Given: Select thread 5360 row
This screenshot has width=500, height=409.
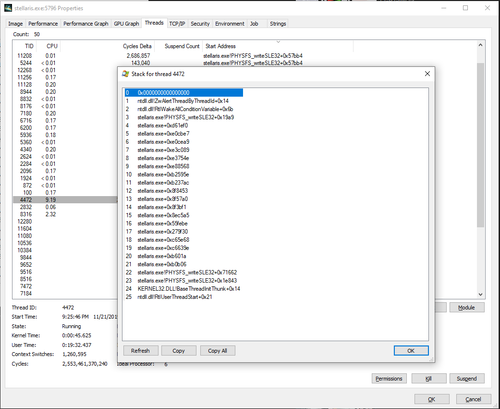Looking at the screenshot, I should (x=65, y=142).
